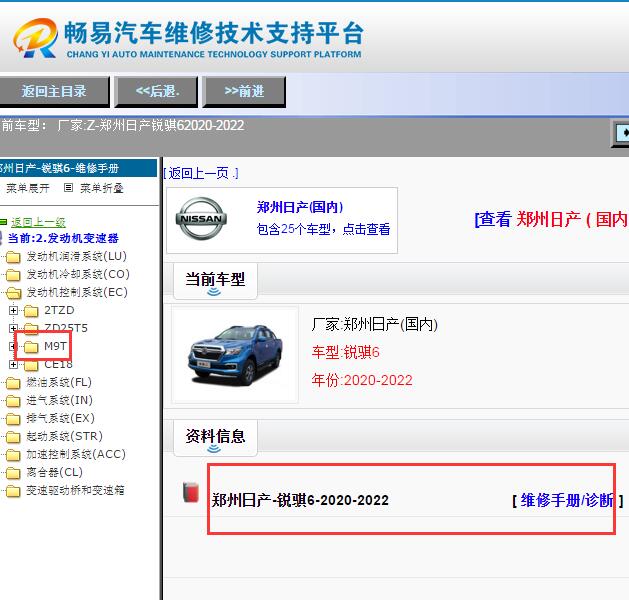
Task: Click the 年份:2020-2022 text
Action: (x=362, y=380)
